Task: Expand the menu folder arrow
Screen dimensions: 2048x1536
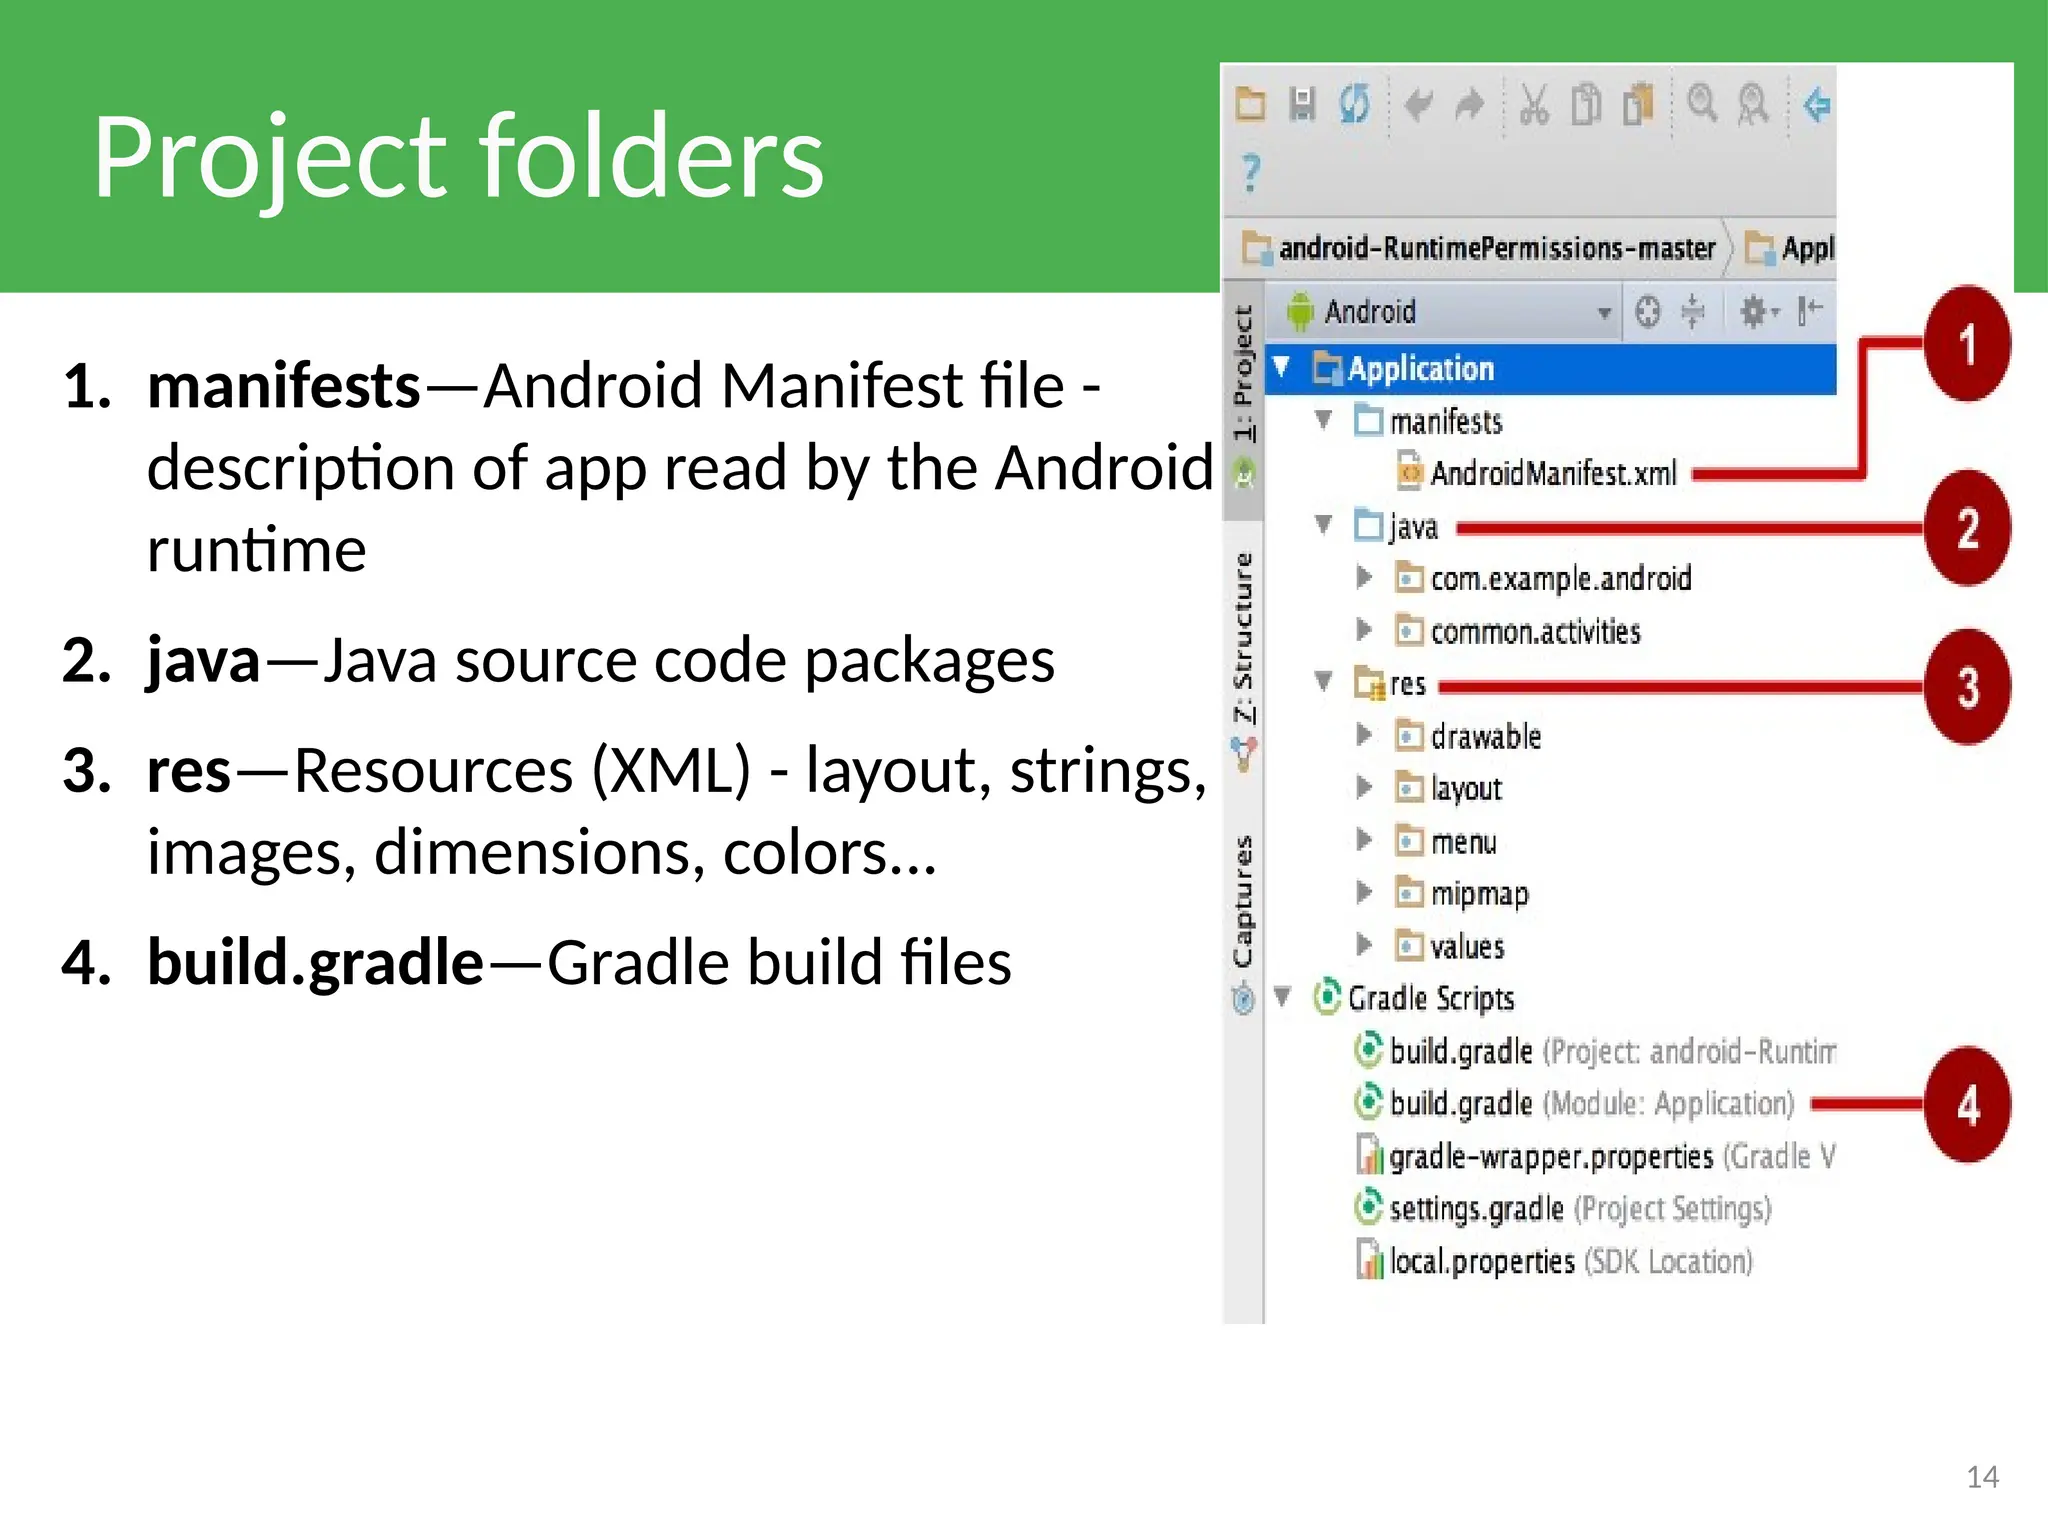Action: [x=1364, y=840]
